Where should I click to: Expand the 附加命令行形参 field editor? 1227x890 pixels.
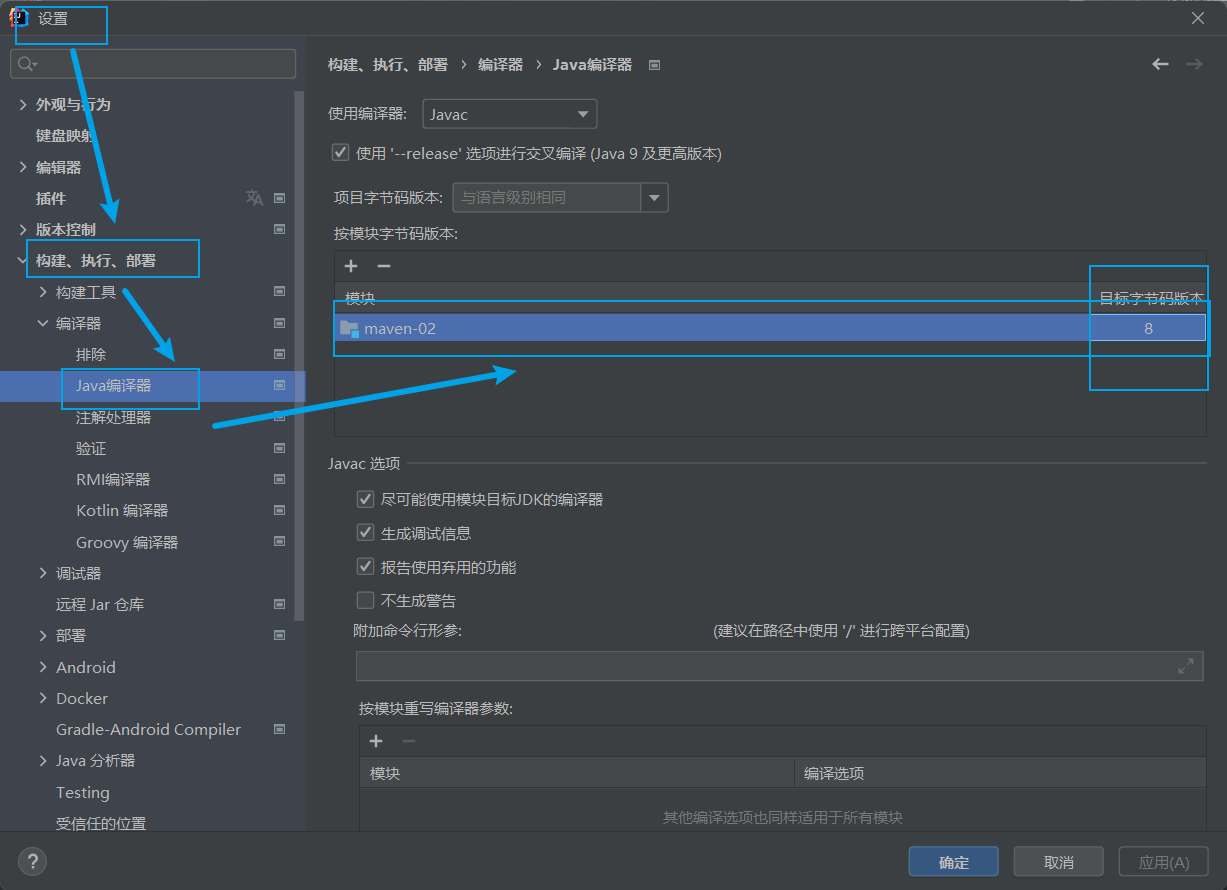pos(1186,665)
